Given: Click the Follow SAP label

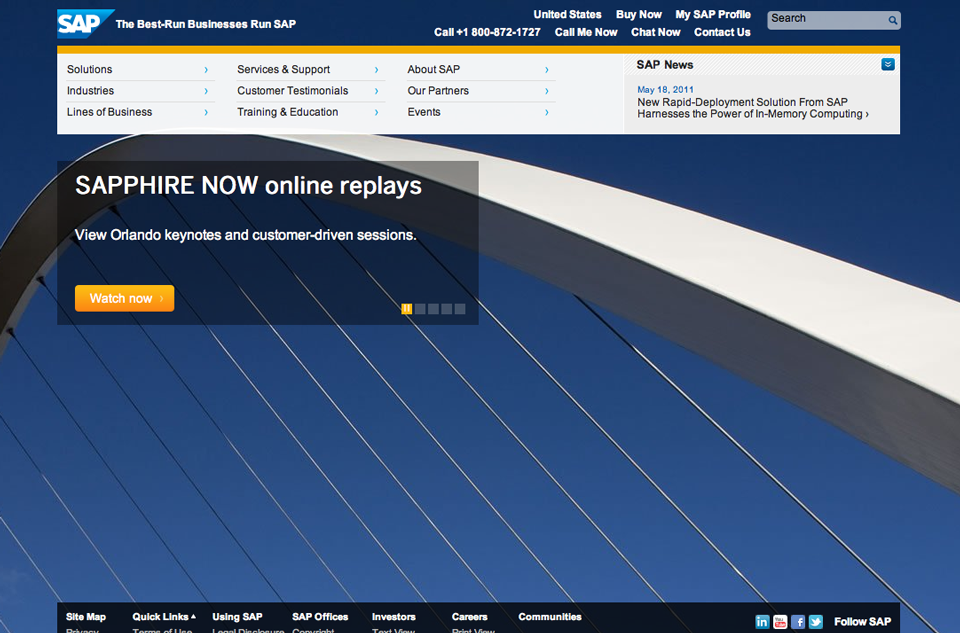Looking at the screenshot, I should (x=862, y=622).
